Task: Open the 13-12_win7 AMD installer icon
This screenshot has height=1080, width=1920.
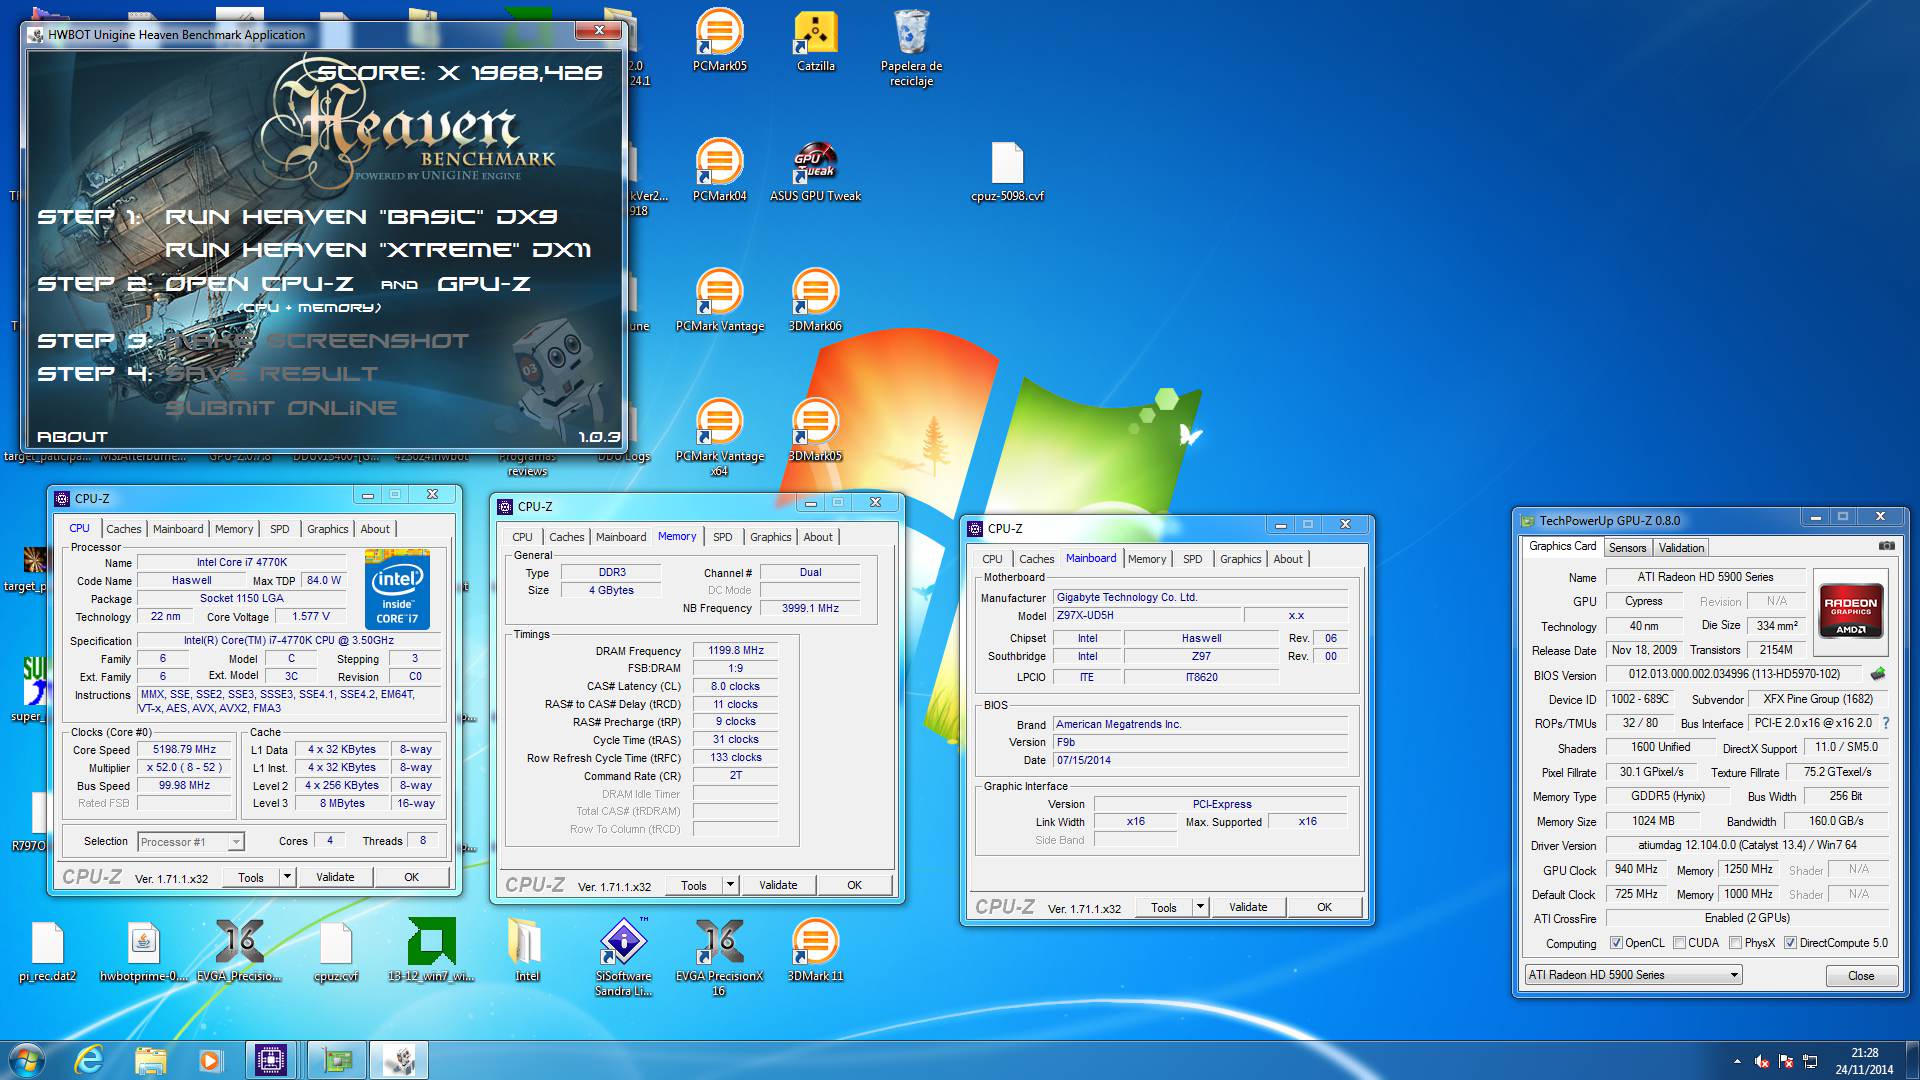Action: 431,950
